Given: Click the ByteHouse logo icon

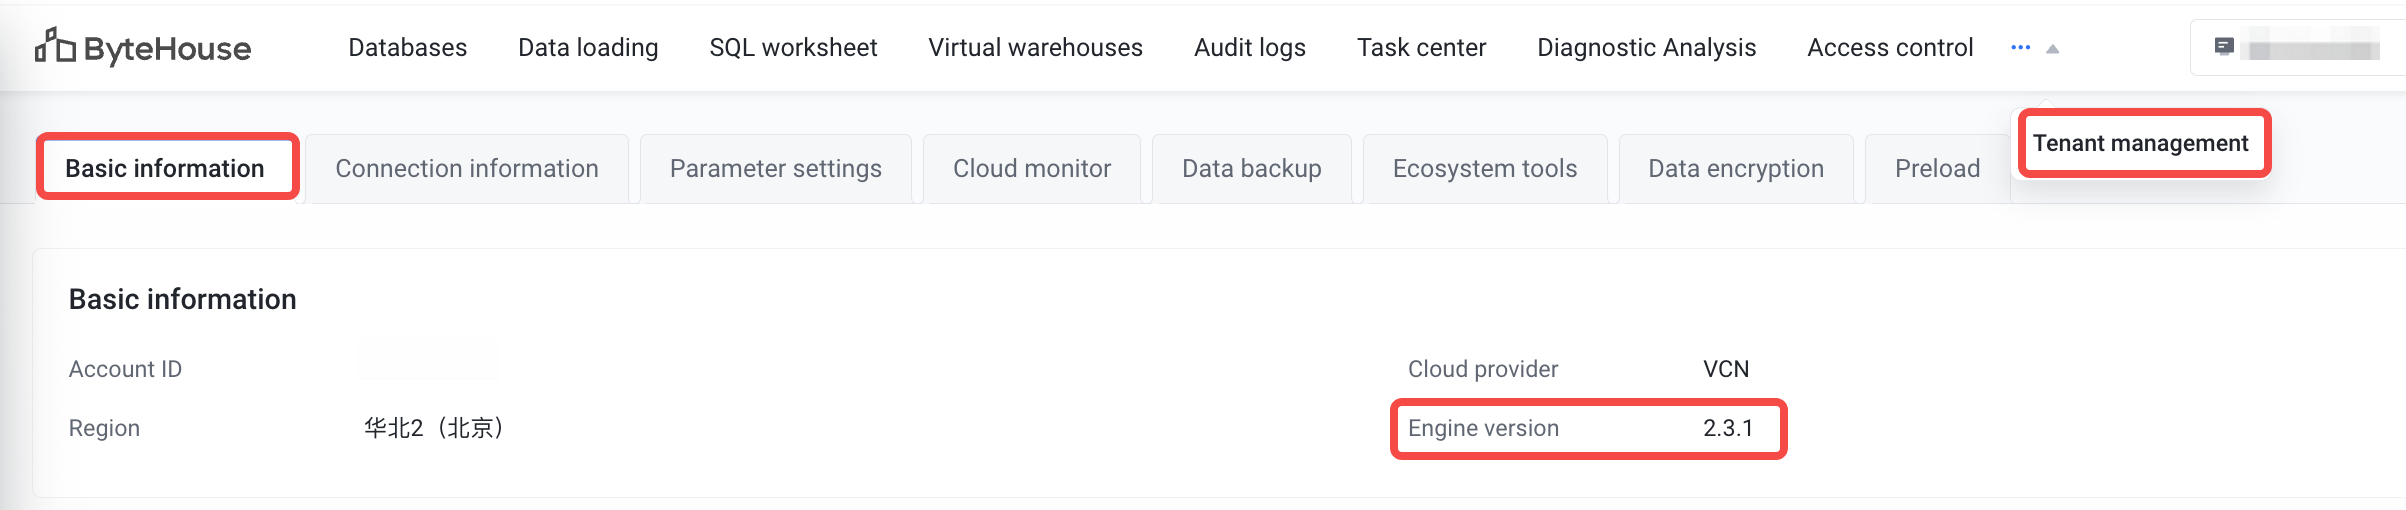Looking at the screenshot, I should pos(55,46).
